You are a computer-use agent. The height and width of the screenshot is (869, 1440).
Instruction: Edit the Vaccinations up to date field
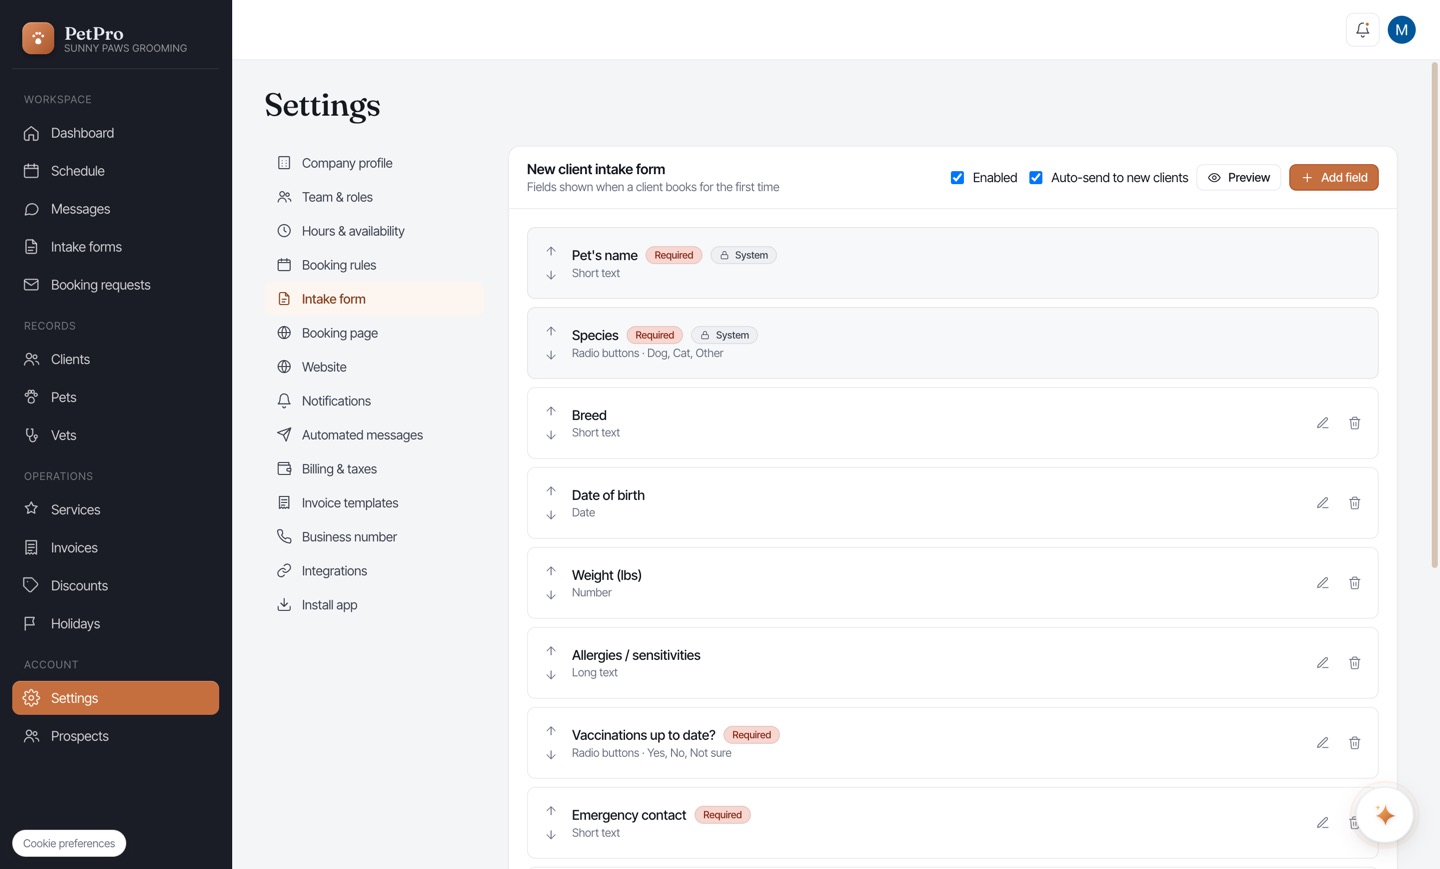tap(1322, 743)
